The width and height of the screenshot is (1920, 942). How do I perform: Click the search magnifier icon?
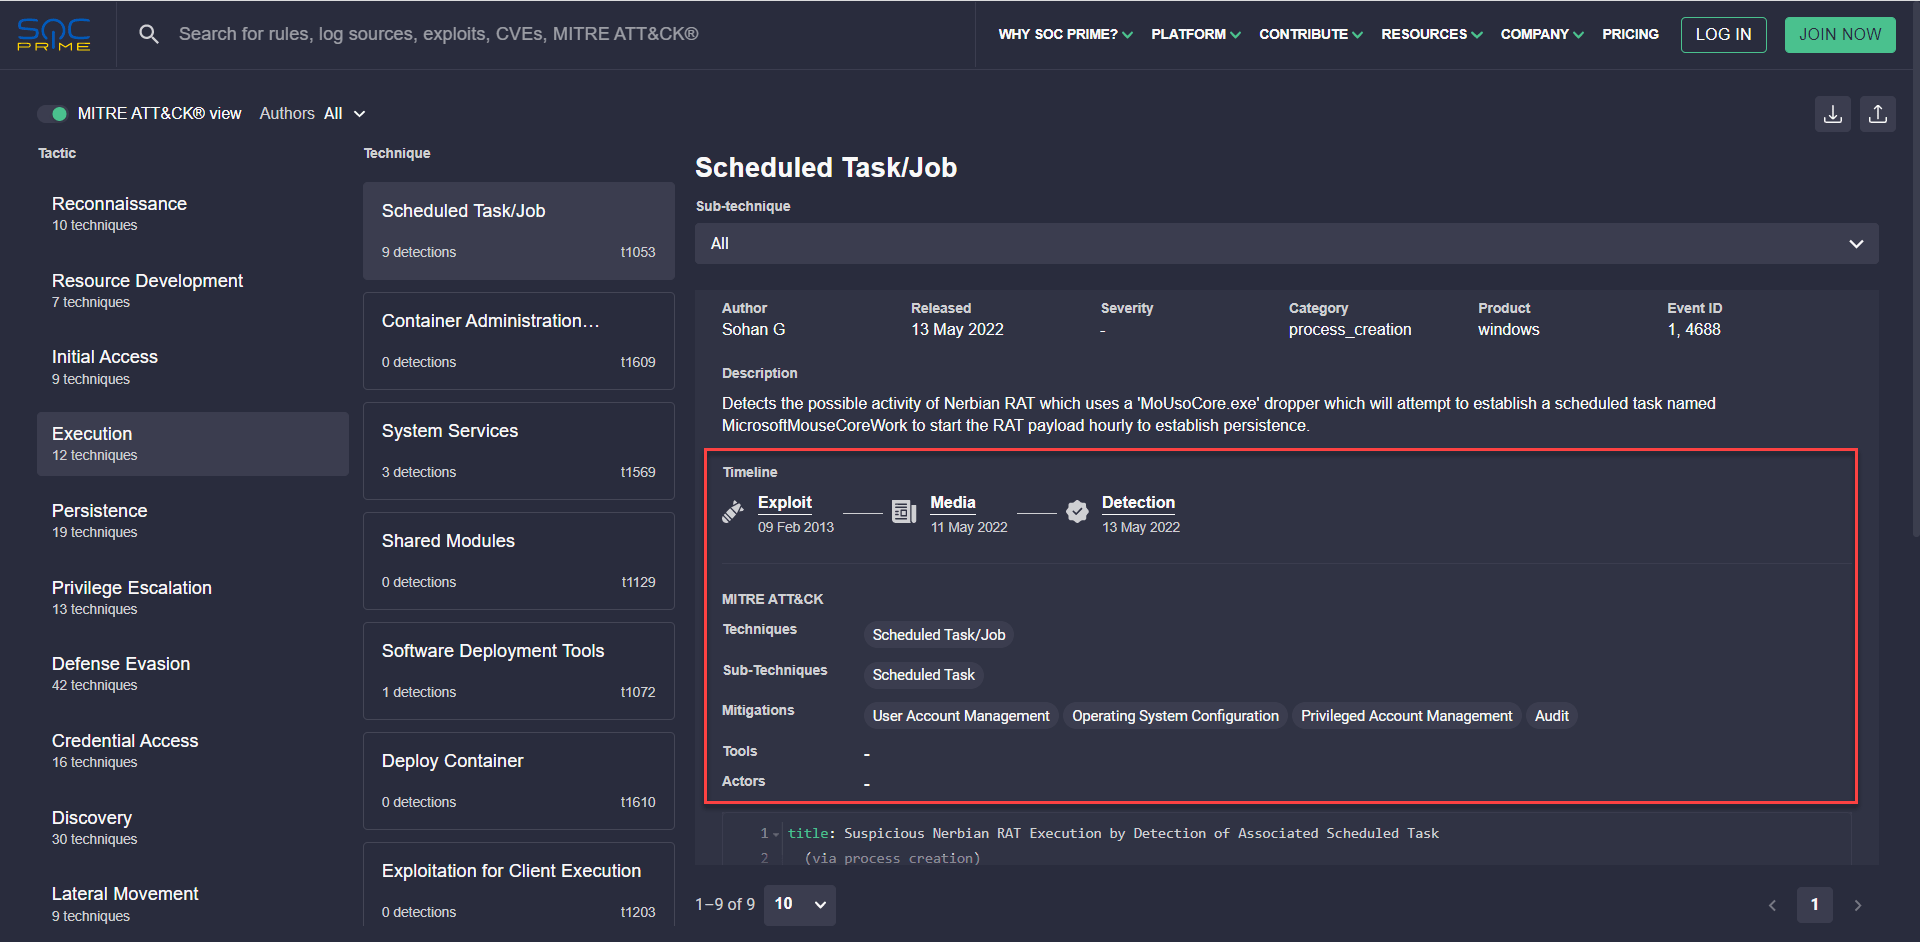(149, 34)
